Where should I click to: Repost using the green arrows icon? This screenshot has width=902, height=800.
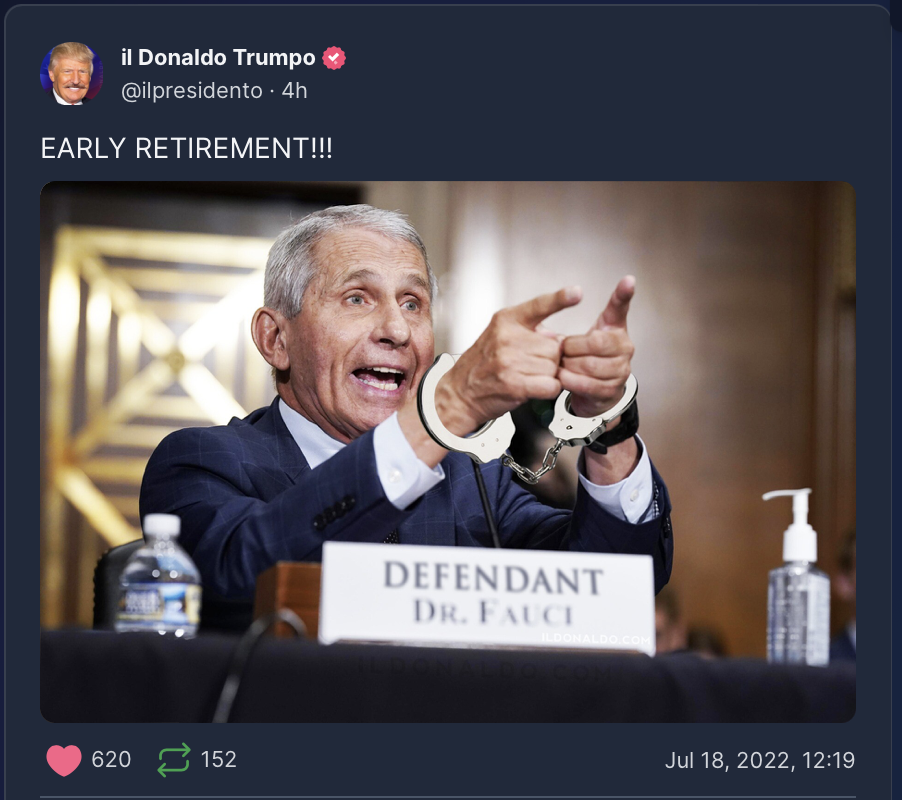(174, 760)
